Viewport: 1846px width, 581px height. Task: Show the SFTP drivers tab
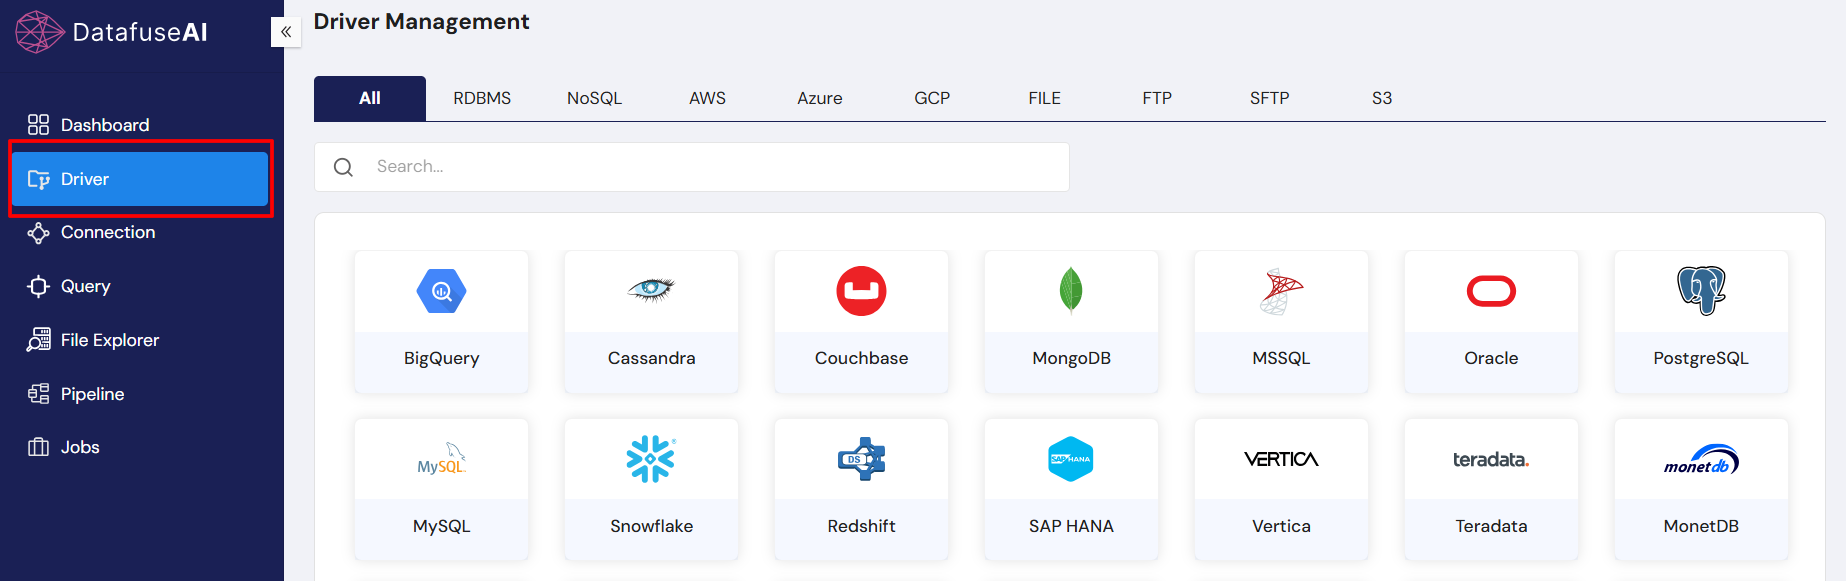coord(1269,99)
